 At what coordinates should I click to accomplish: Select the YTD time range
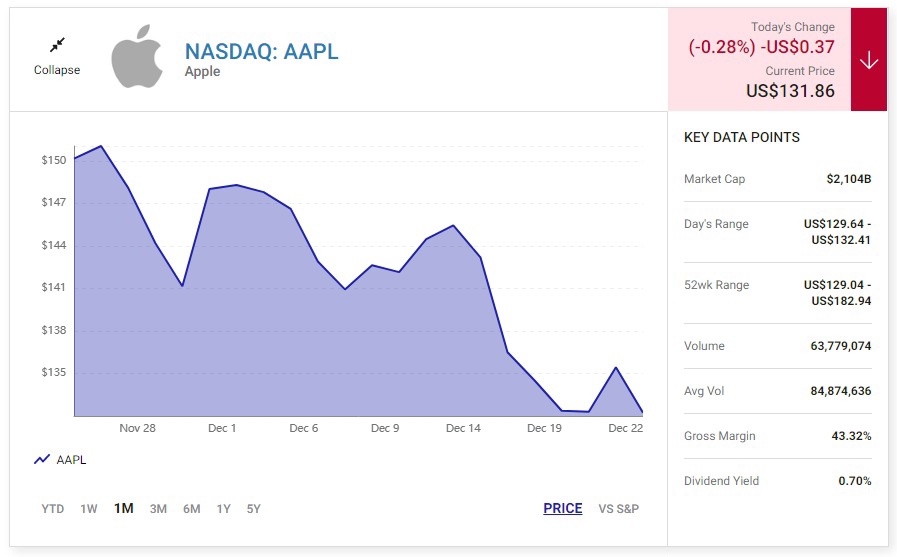tap(53, 509)
